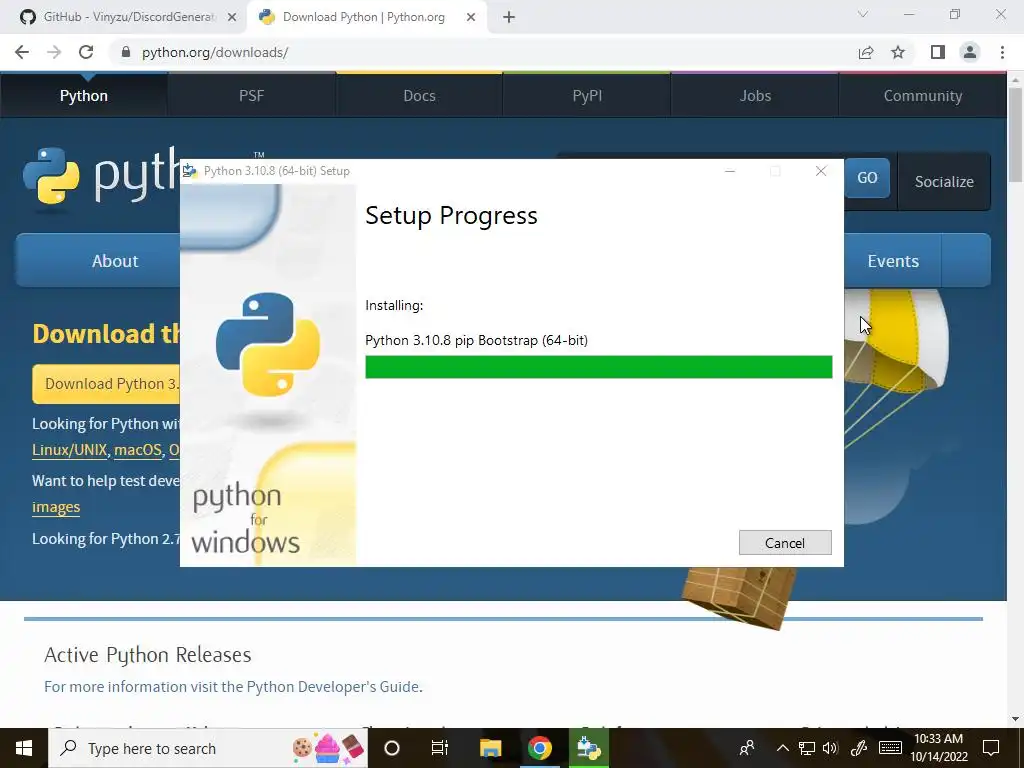Viewport: 1024px width, 768px height.
Task: Click the green installation progress bar
Action: (598, 367)
